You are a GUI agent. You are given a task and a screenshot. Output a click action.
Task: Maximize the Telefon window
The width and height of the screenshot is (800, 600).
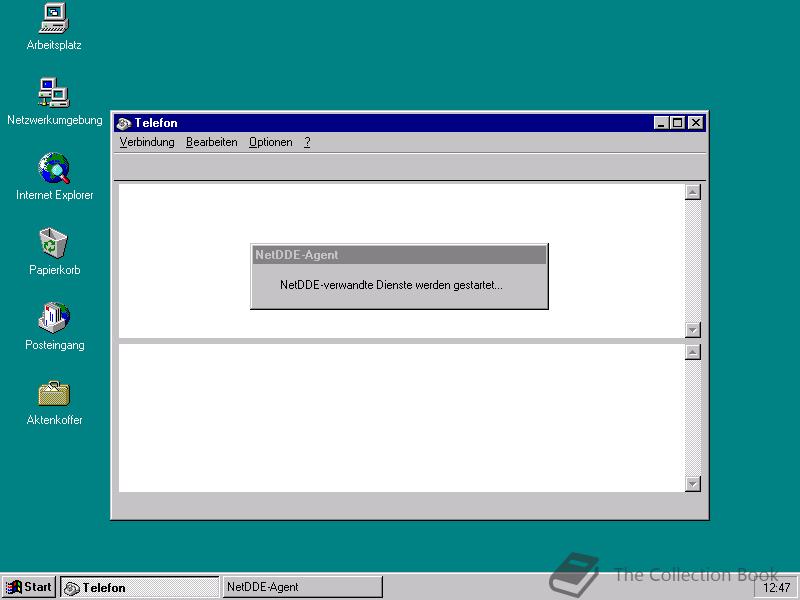coord(677,123)
